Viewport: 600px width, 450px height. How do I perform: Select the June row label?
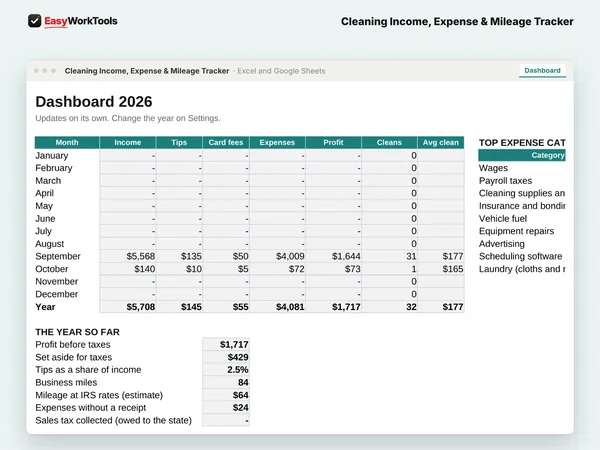[45, 218]
